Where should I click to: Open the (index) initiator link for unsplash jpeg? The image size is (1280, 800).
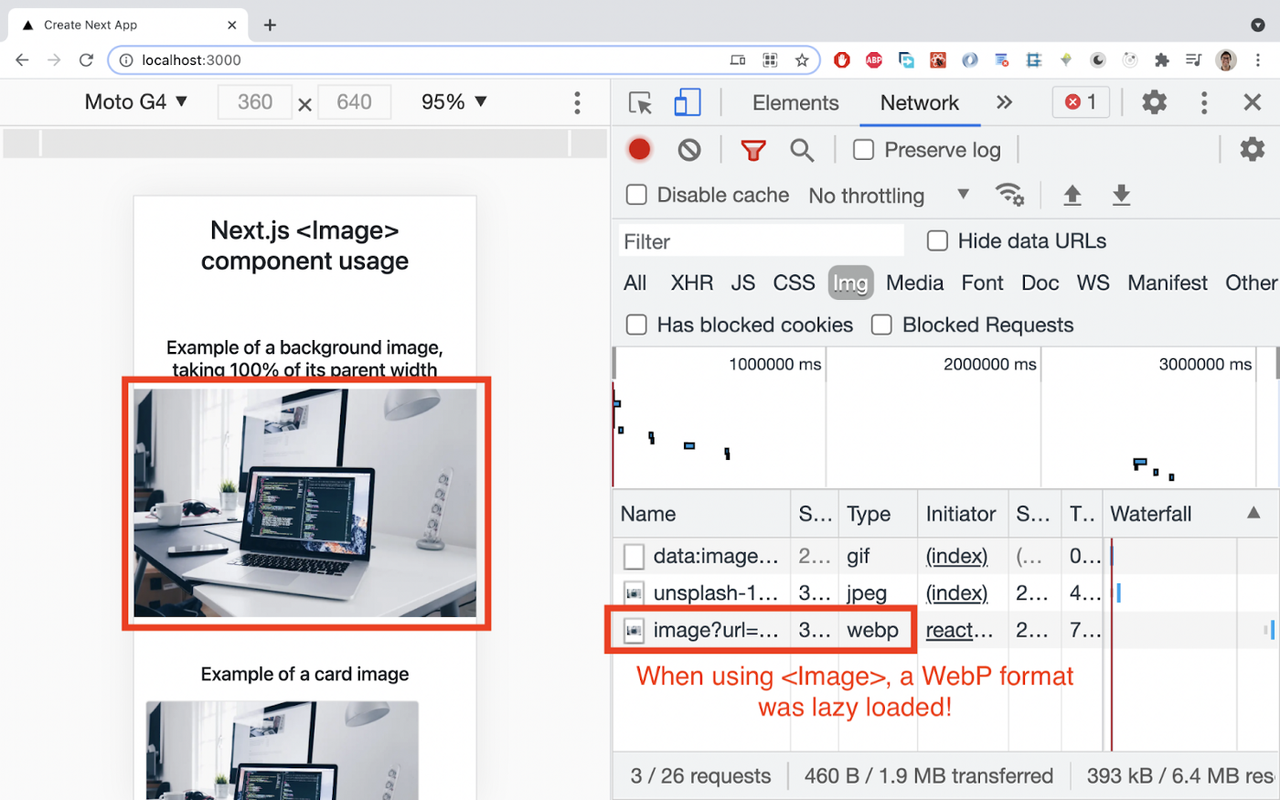[956, 593]
